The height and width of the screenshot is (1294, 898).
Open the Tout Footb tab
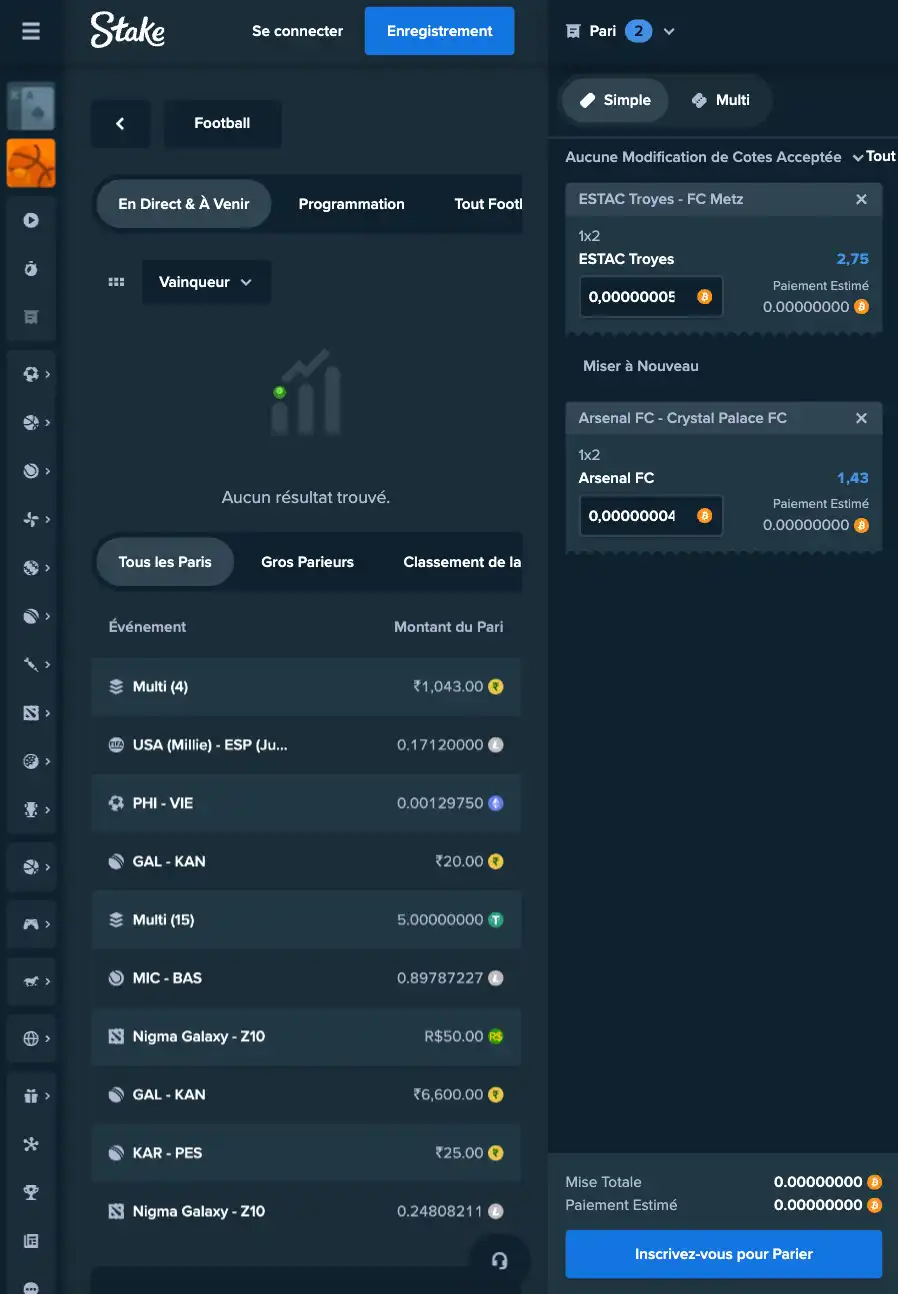pos(488,204)
